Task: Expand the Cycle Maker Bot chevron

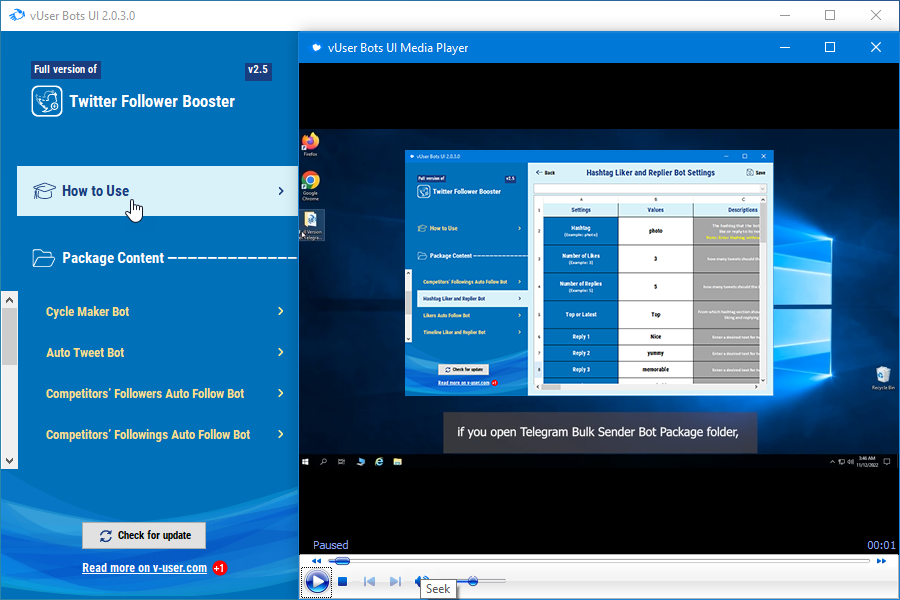Action: pos(281,311)
